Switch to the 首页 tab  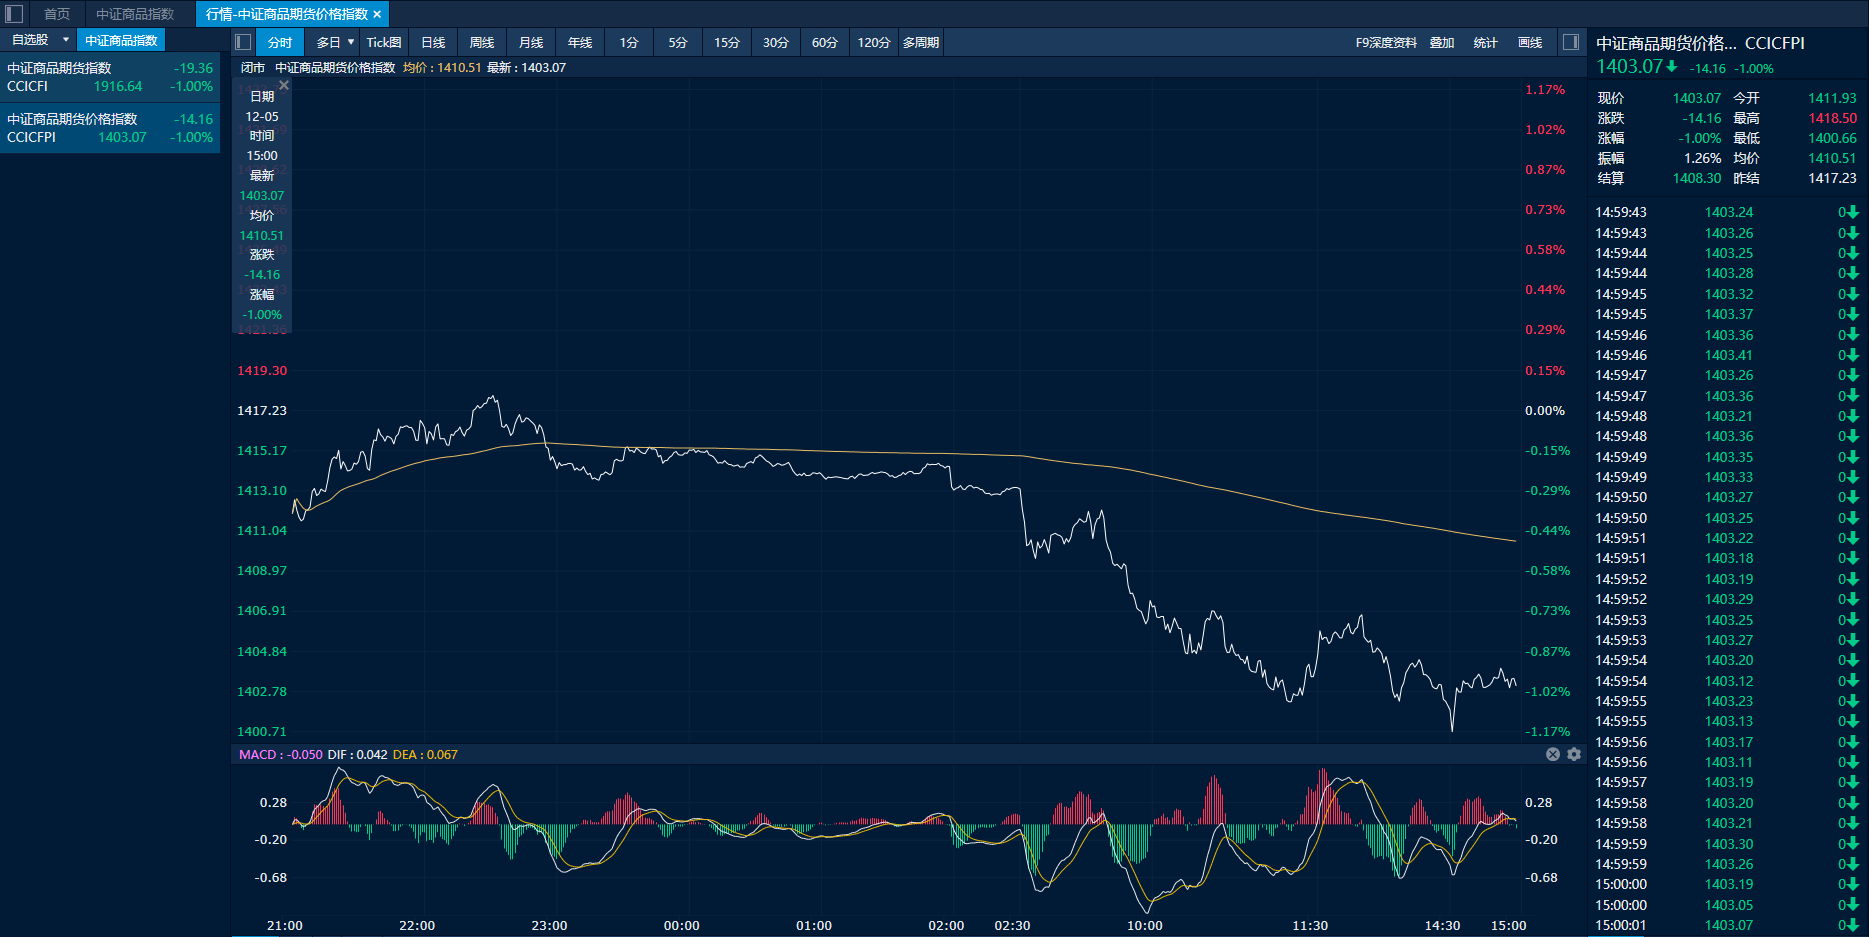click(x=57, y=14)
